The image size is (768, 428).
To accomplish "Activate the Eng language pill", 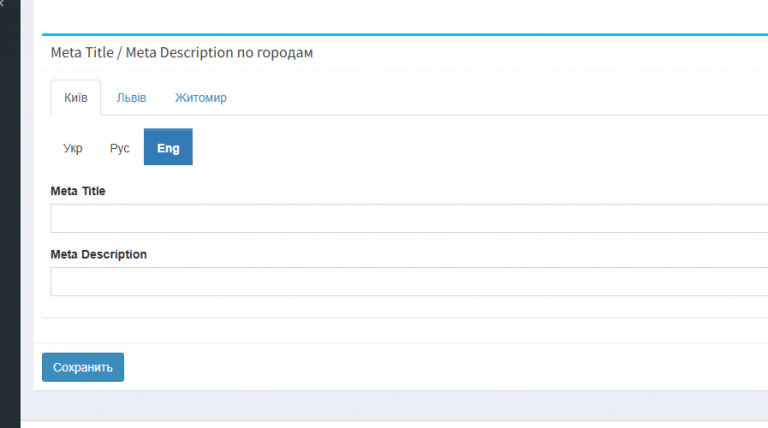I will point(168,147).
